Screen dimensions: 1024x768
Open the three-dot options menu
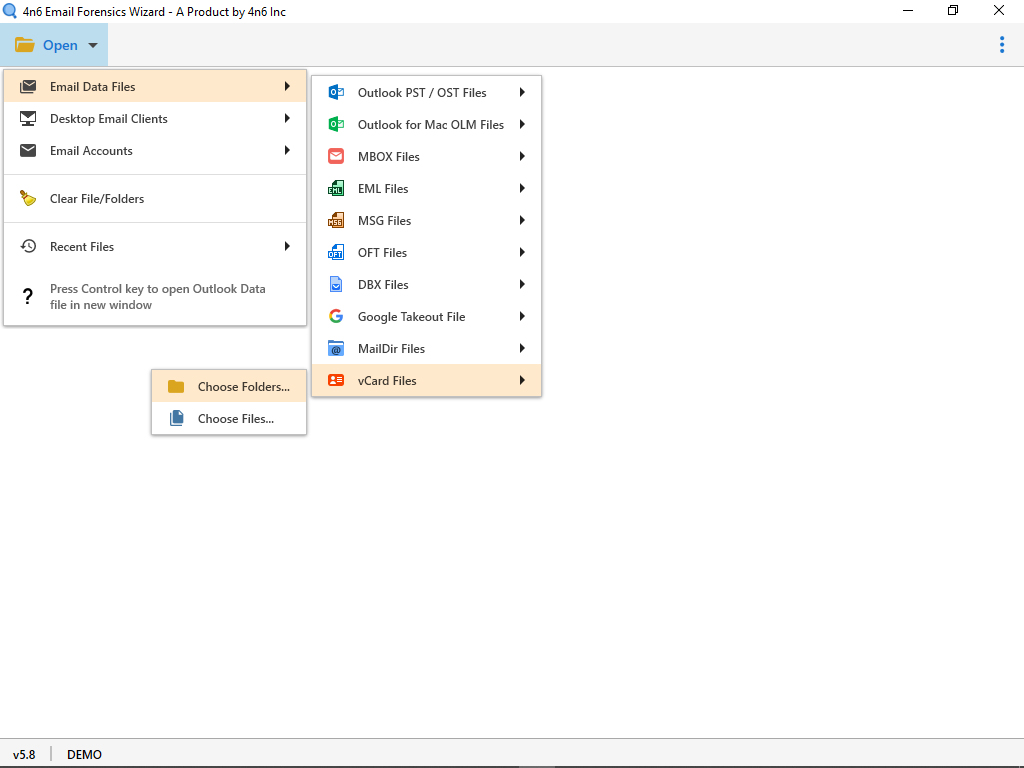(1002, 44)
